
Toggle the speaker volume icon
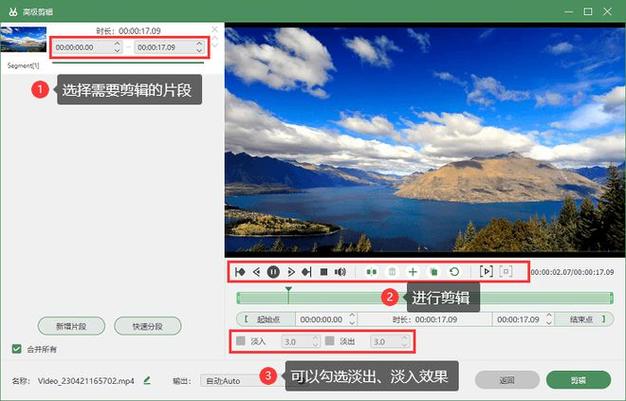tap(340, 272)
